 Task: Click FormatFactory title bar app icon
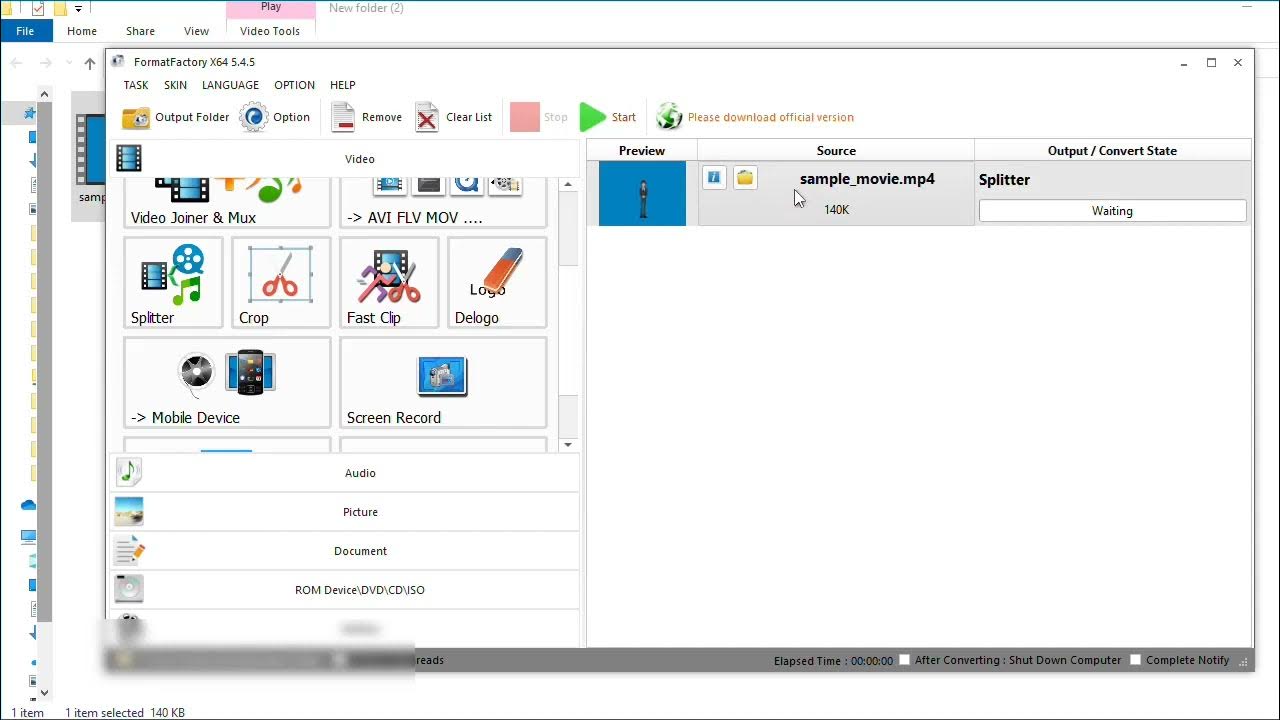(x=118, y=62)
